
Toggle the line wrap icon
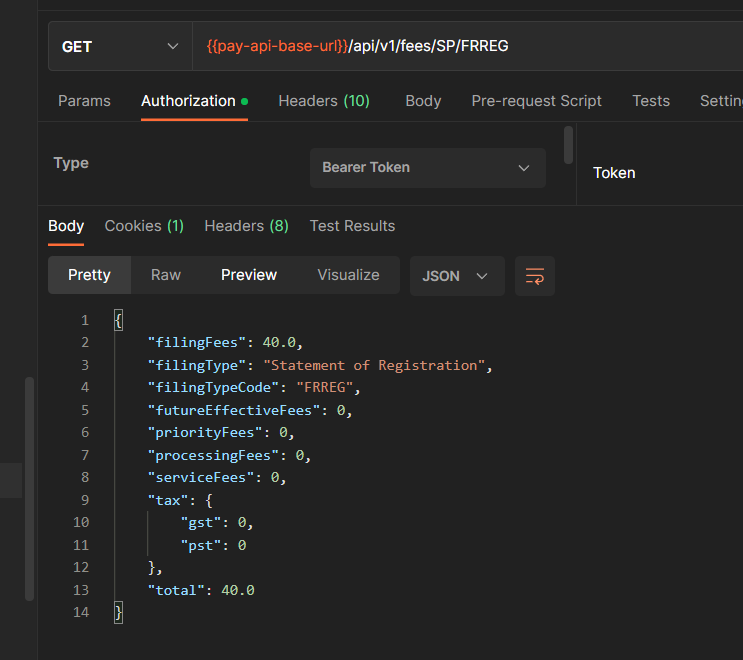[535, 276]
